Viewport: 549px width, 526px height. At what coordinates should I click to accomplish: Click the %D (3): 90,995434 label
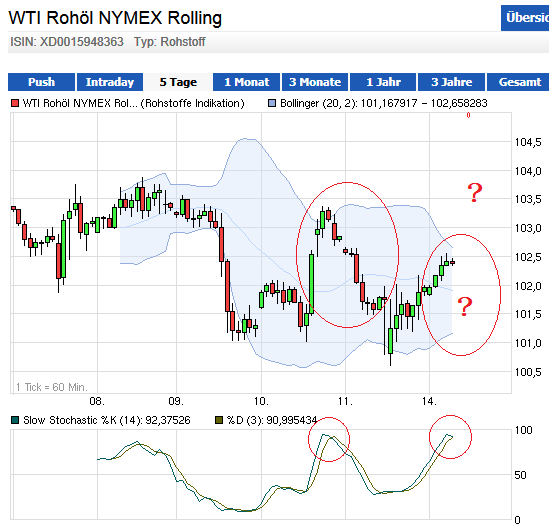272,420
